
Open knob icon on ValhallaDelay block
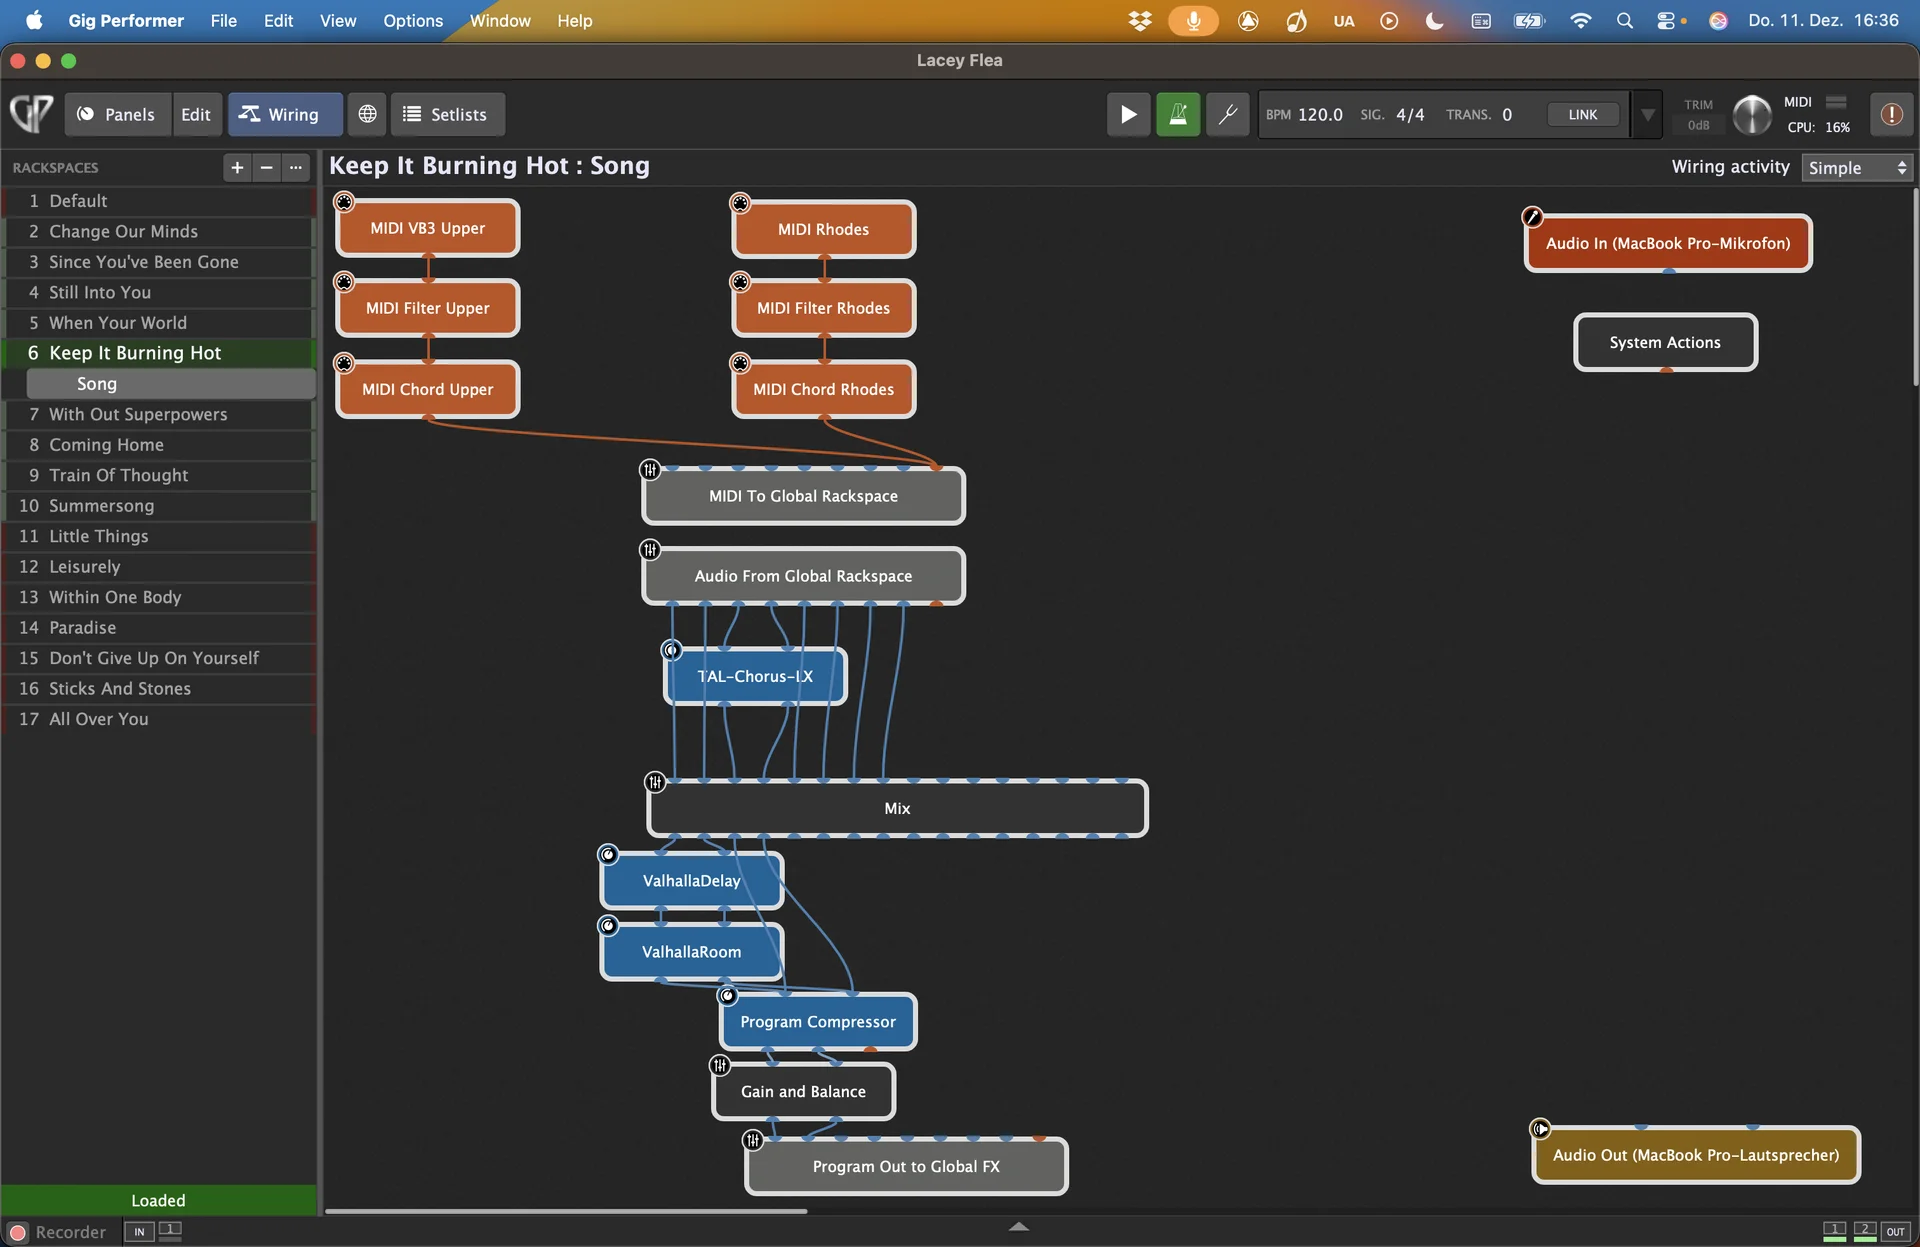(608, 854)
